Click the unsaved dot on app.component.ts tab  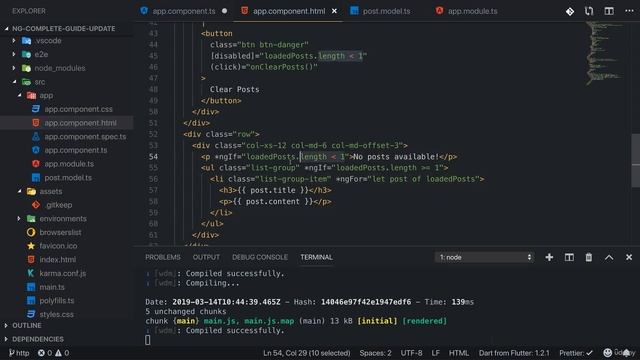224,11
